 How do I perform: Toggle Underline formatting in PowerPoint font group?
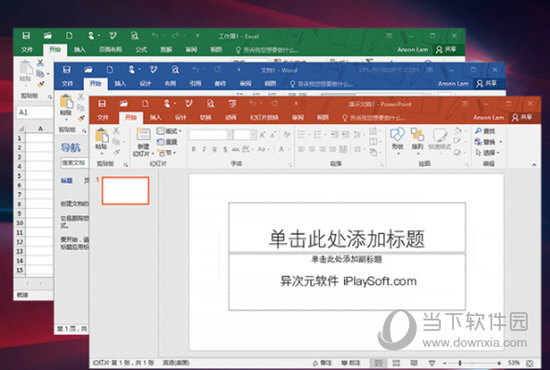(x=214, y=149)
